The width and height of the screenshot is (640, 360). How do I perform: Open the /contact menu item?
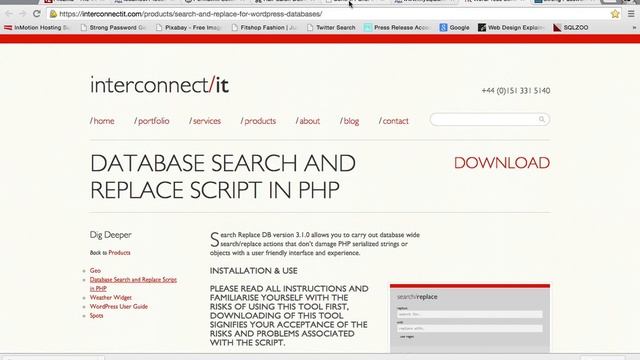pyautogui.click(x=393, y=121)
